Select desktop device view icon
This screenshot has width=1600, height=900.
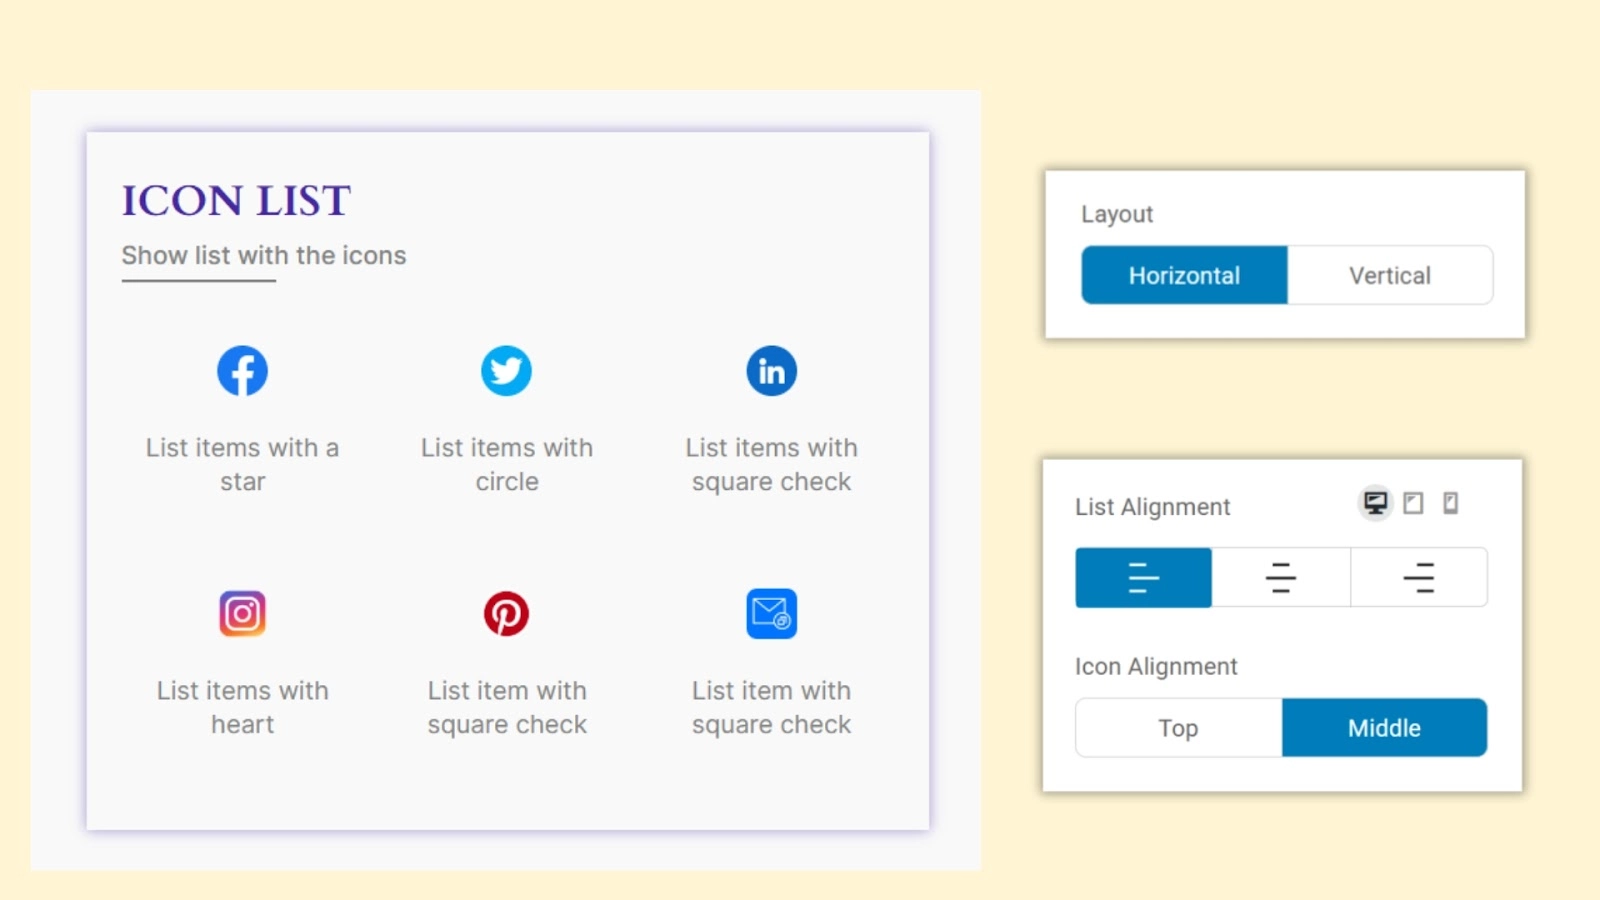(1376, 503)
